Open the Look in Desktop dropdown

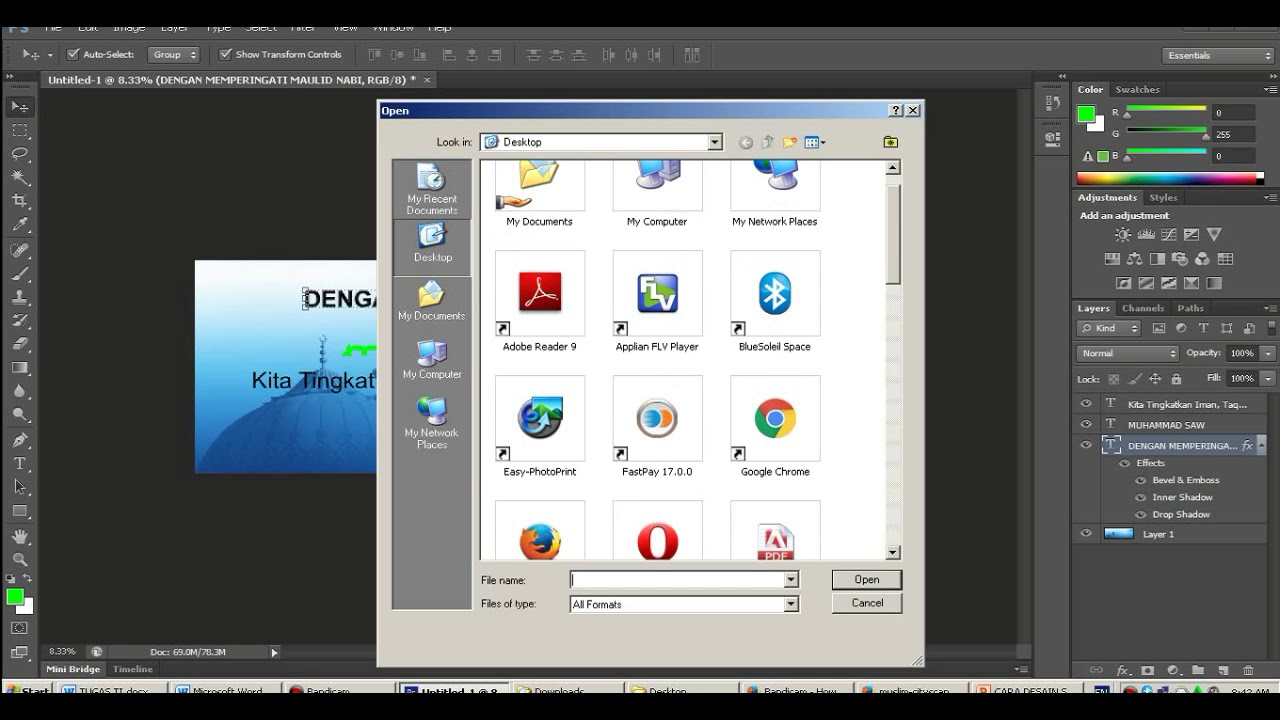point(715,142)
